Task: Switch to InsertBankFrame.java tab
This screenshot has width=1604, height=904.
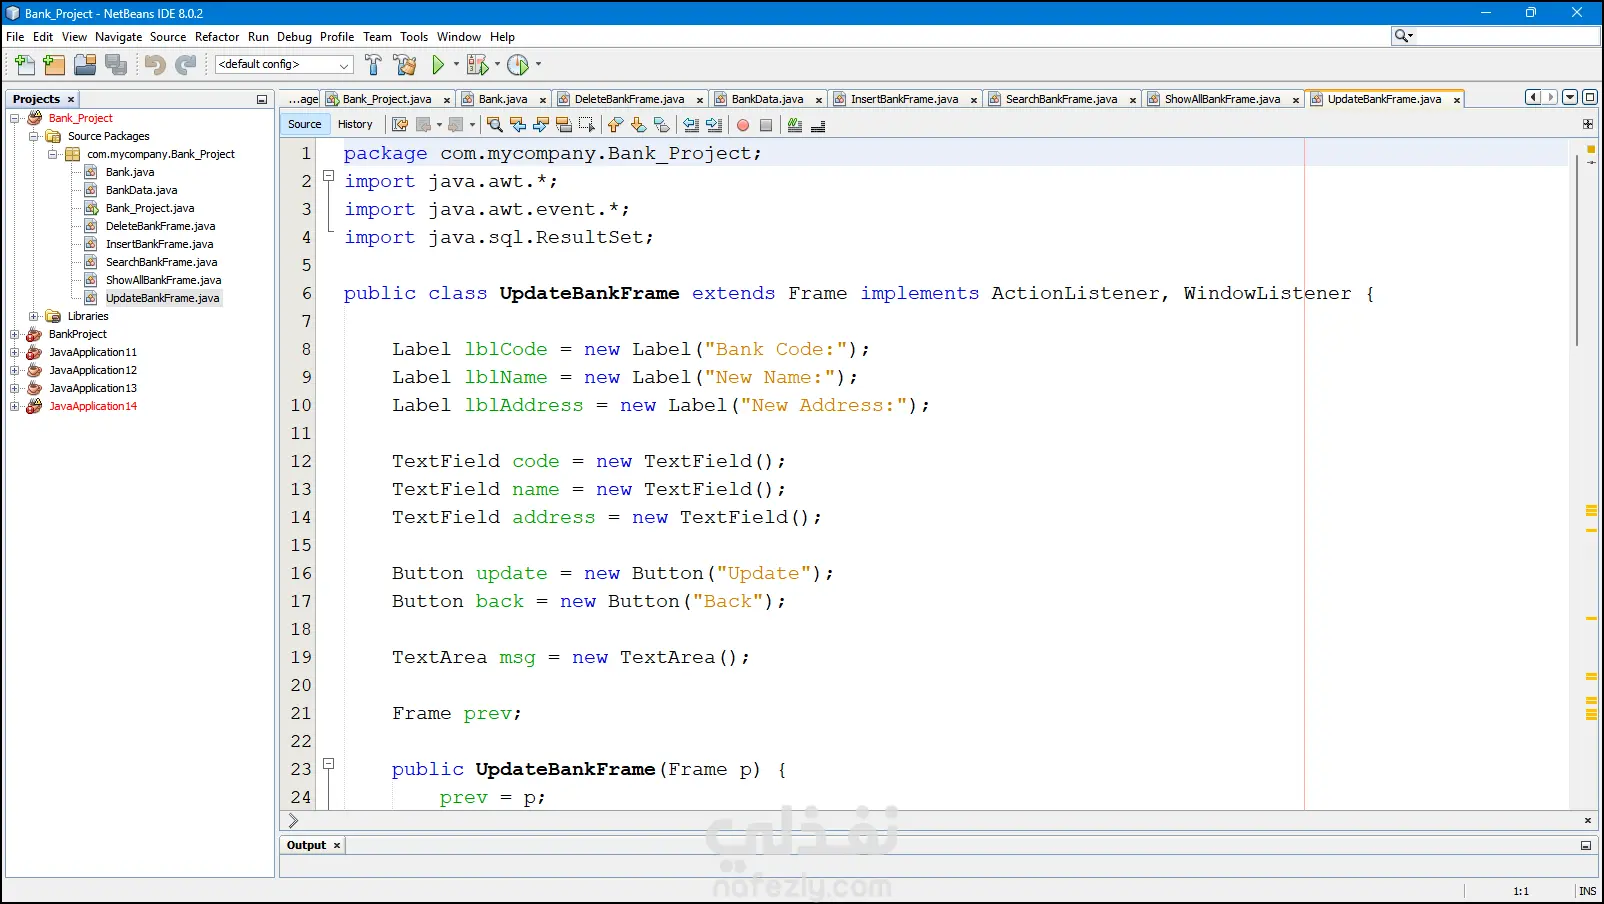Action: pyautogui.click(x=904, y=99)
